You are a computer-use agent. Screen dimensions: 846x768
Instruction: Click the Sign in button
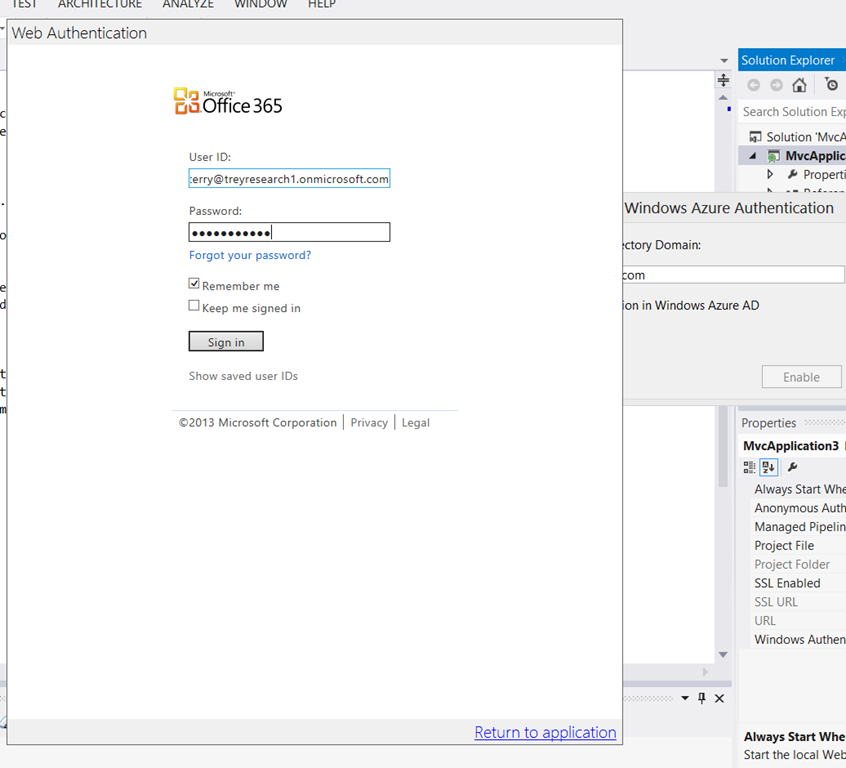tap(226, 342)
